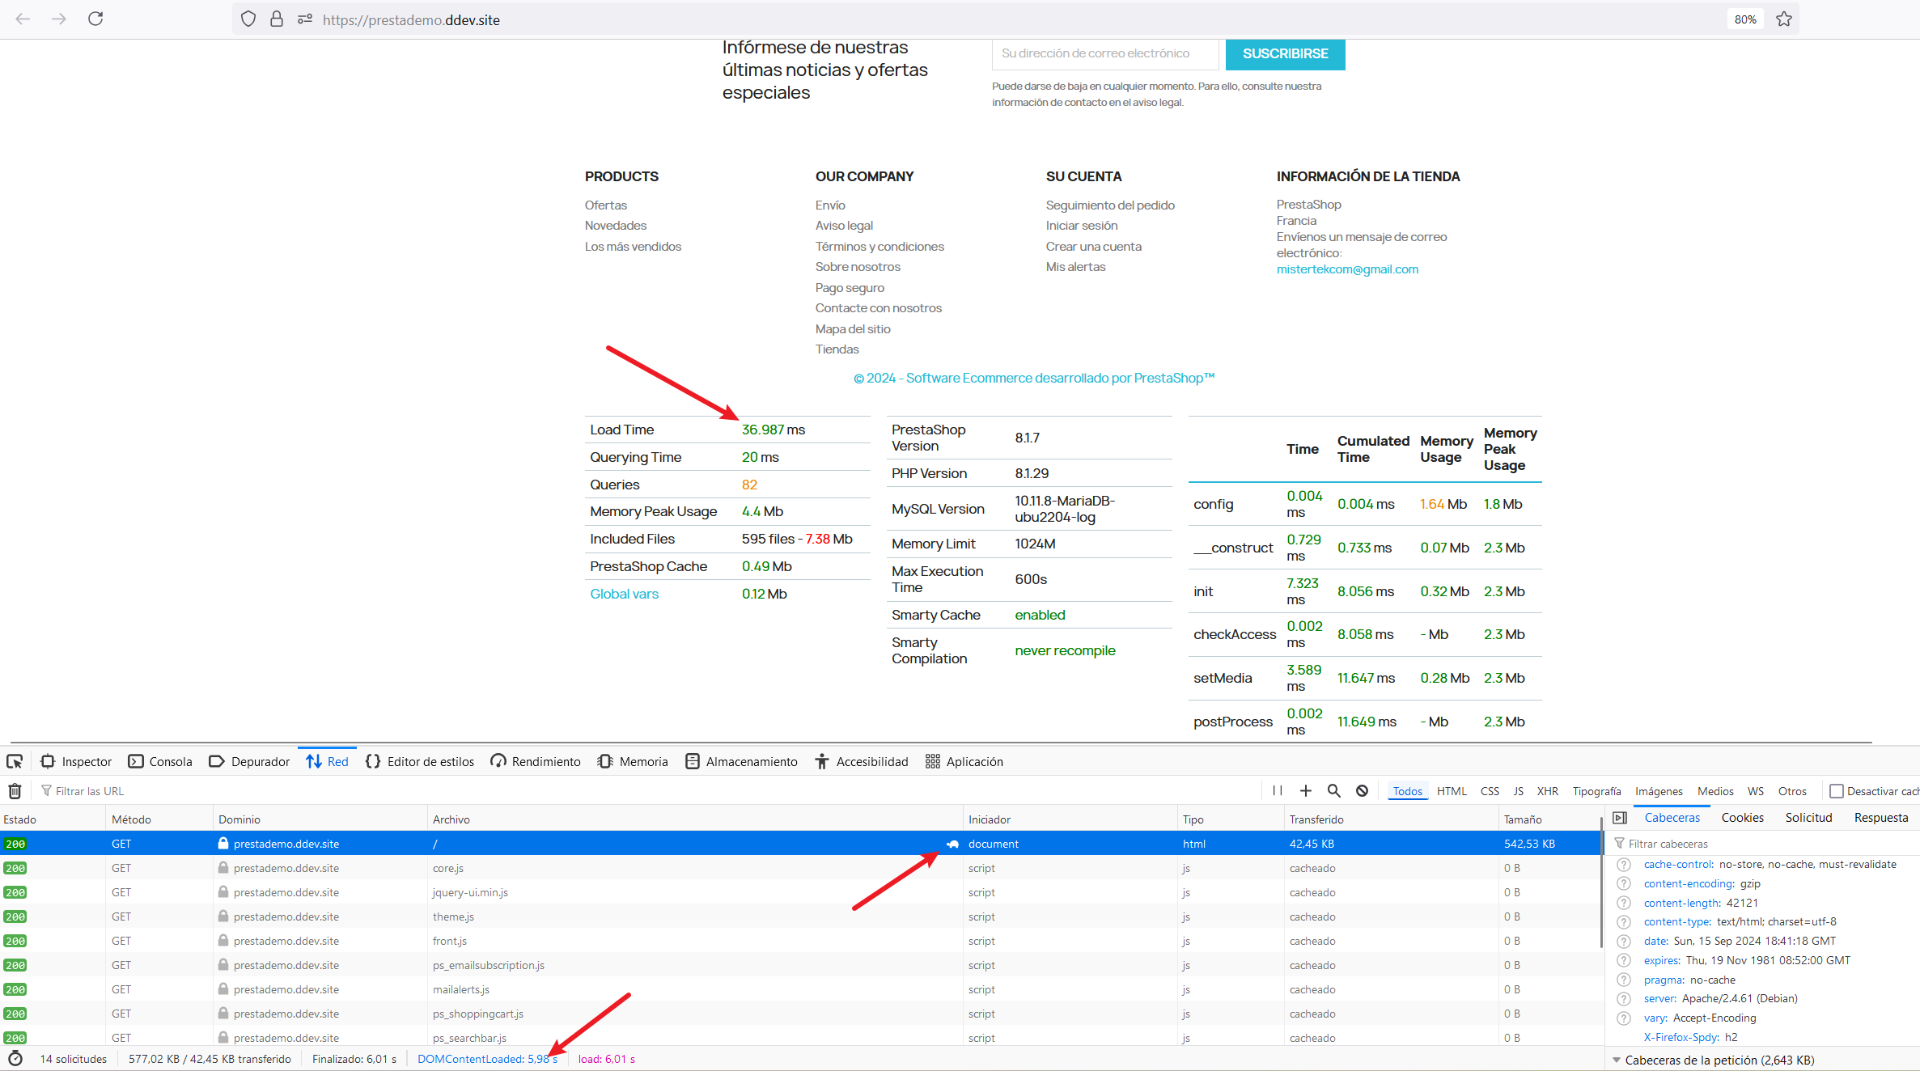Open the perf analysis stopwatch icon

coord(15,1059)
